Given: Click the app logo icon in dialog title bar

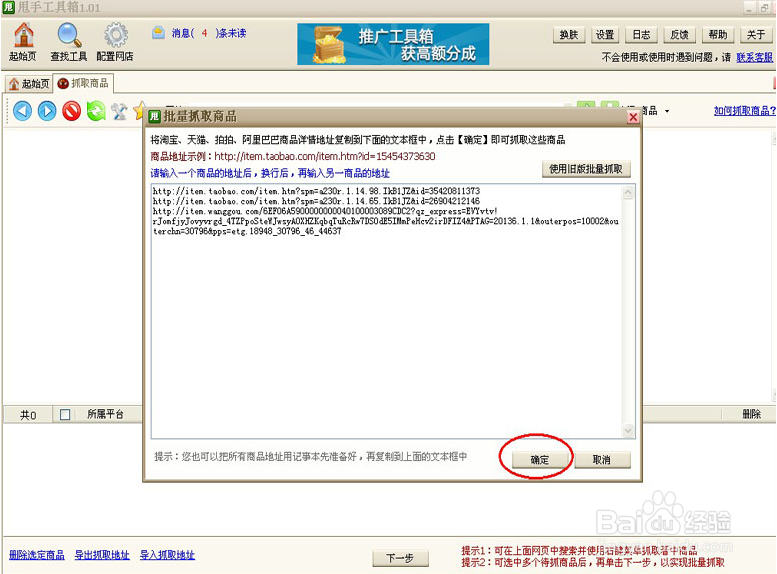Looking at the screenshot, I should tap(155, 116).
